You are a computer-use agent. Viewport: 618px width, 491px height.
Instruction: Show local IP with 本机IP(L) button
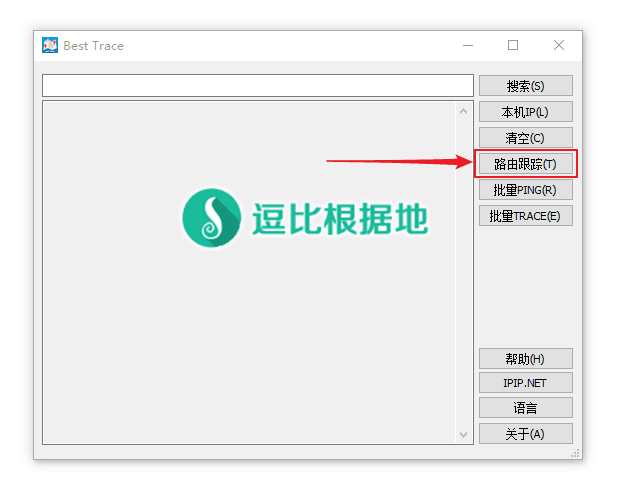[525, 112]
